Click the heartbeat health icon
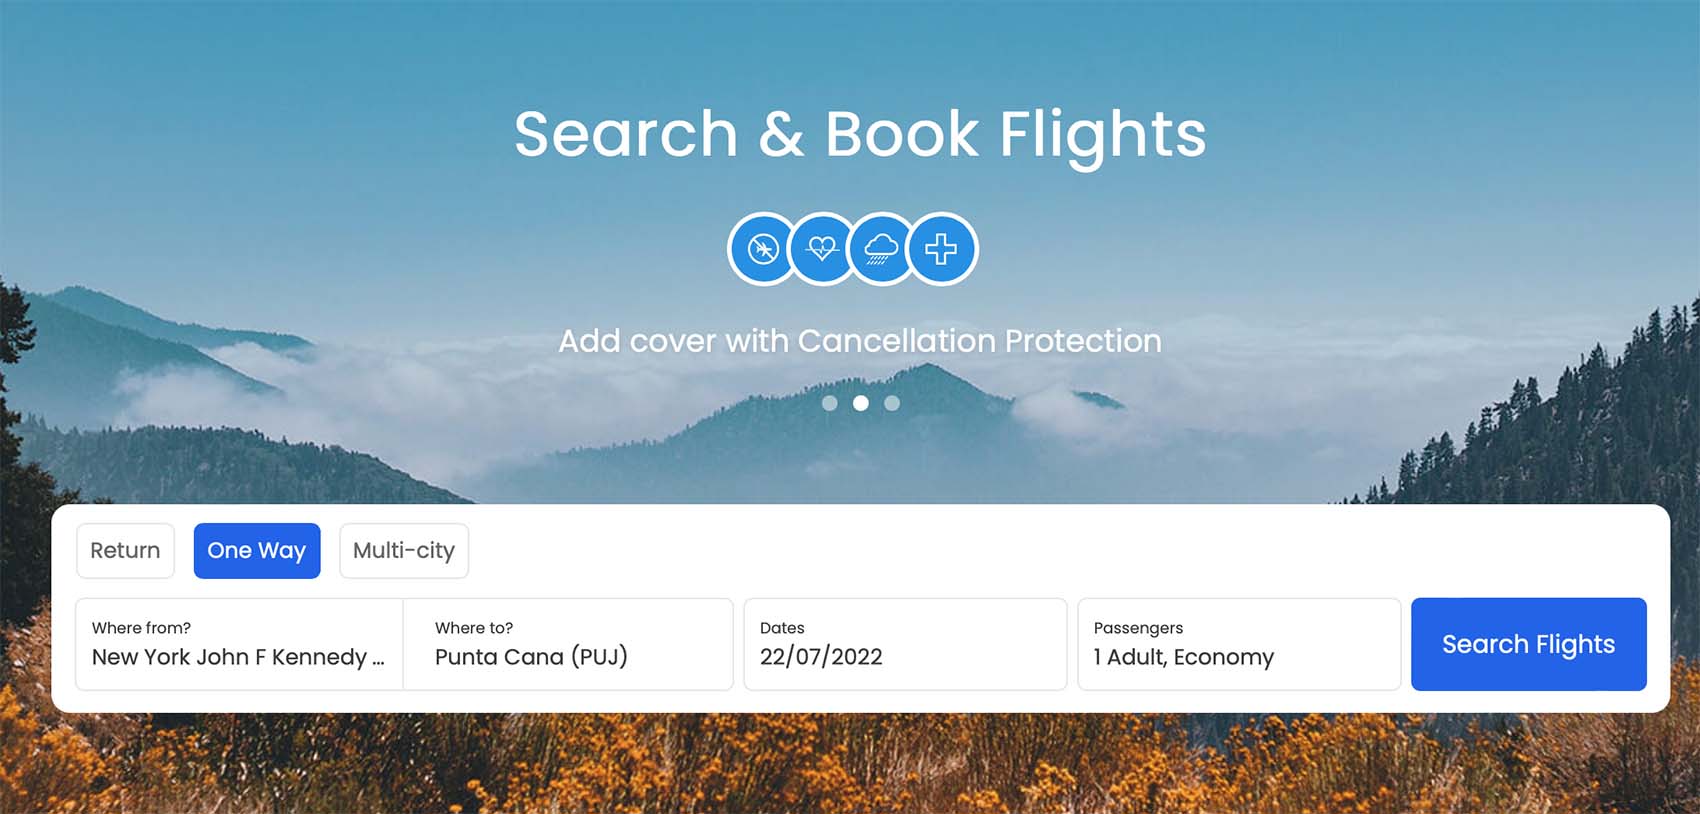Viewport: 1700px width, 814px height. point(822,248)
